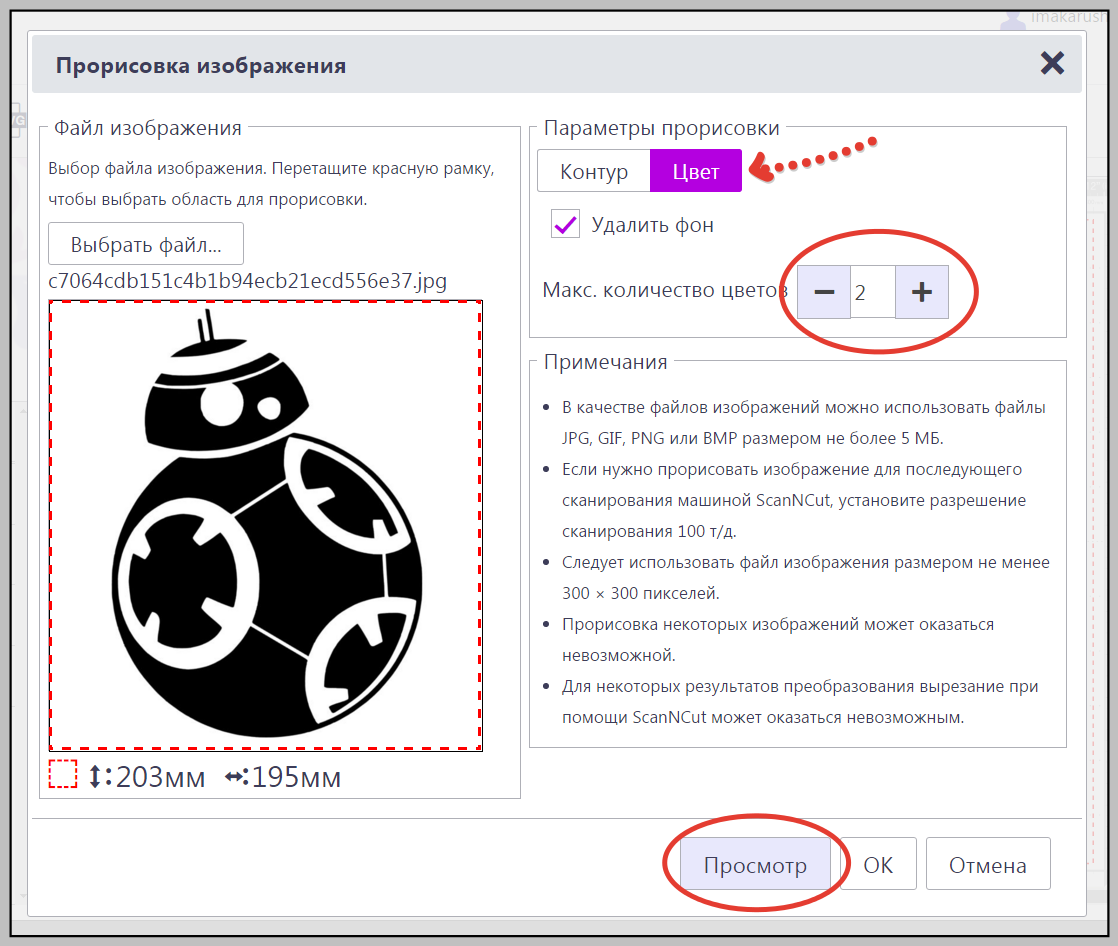
Task: Click the height value 203мм
Action: click(160, 776)
